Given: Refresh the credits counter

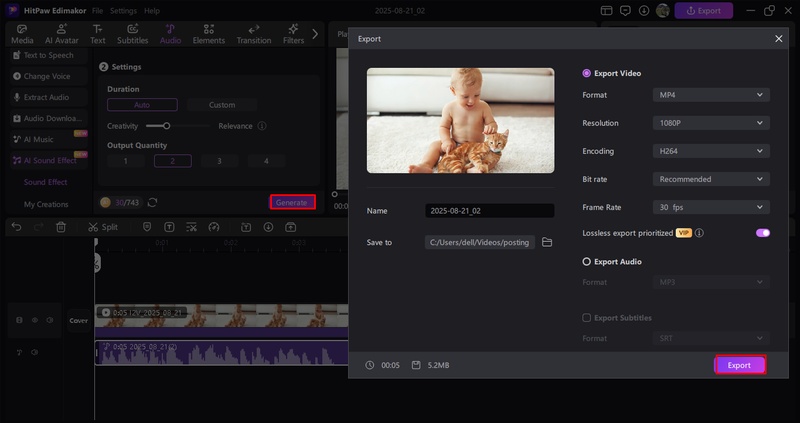Looking at the screenshot, I should click(x=152, y=203).
